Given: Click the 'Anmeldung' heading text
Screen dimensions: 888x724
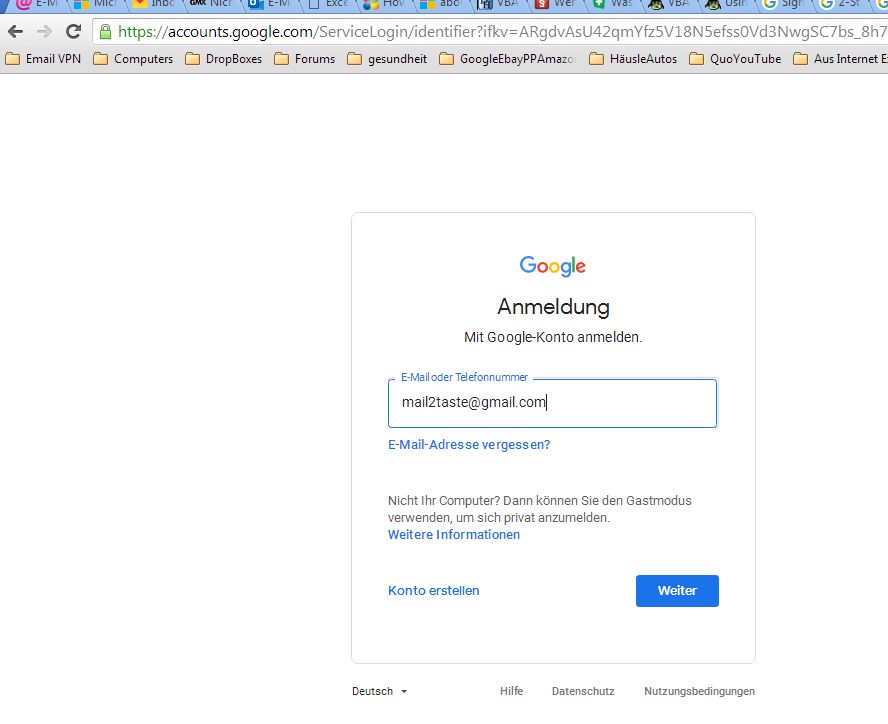Looking at the screenshot, I should pyautogui.click(x=553, y=306).
